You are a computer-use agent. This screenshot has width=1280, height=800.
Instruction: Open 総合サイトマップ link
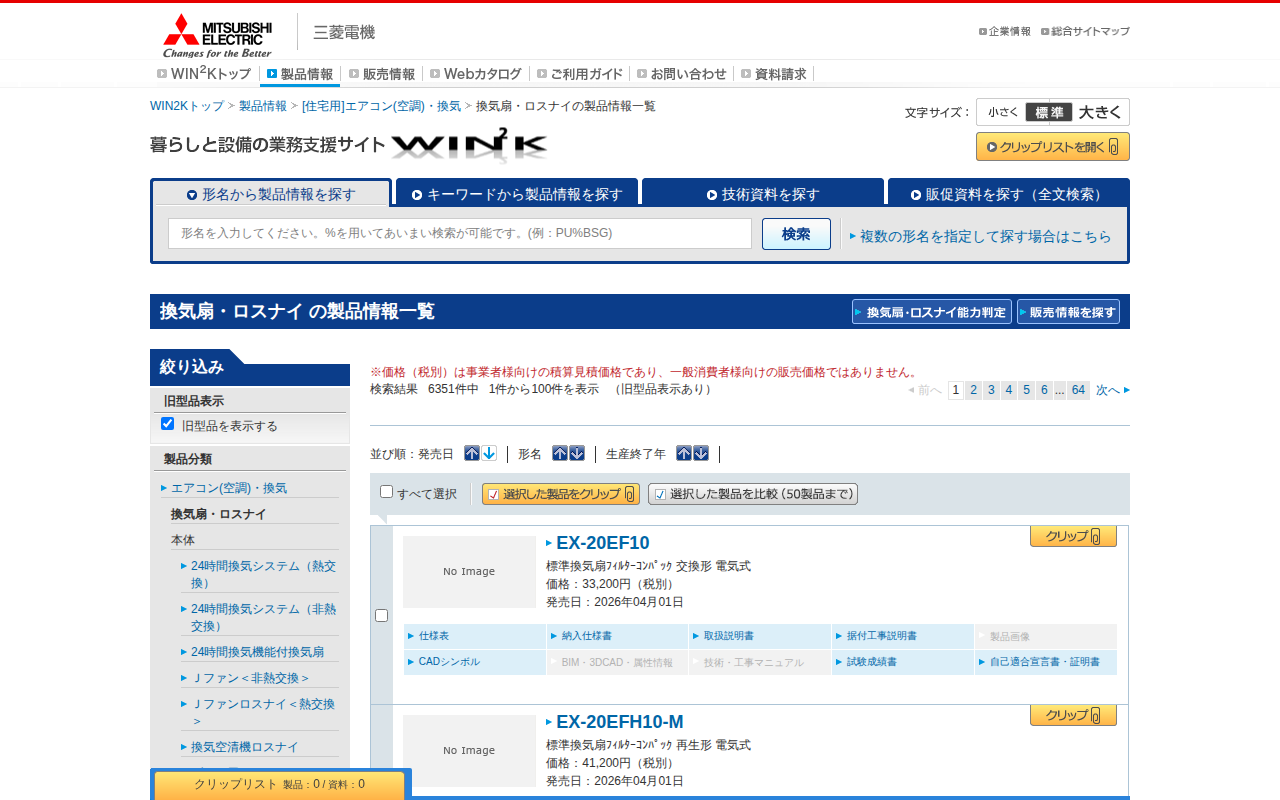[1085, 31]
